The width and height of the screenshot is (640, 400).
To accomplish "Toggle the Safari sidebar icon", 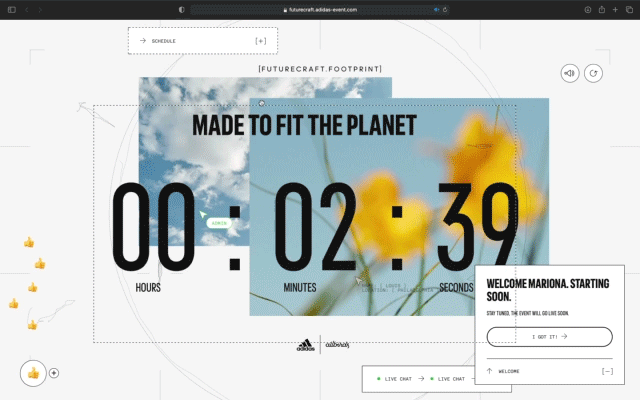I will (x=12, y=10).
